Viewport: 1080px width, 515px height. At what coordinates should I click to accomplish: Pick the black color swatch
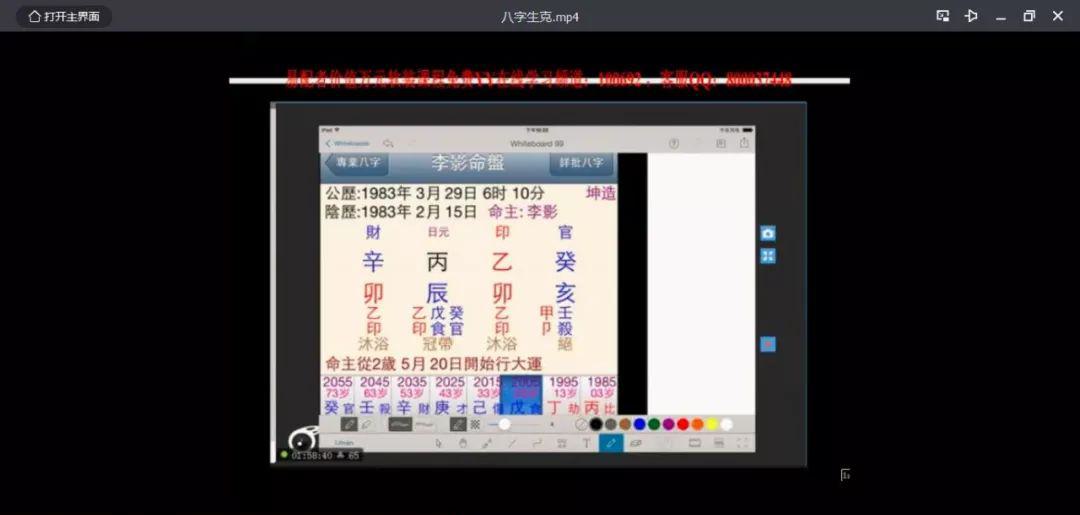click(596, 424)
